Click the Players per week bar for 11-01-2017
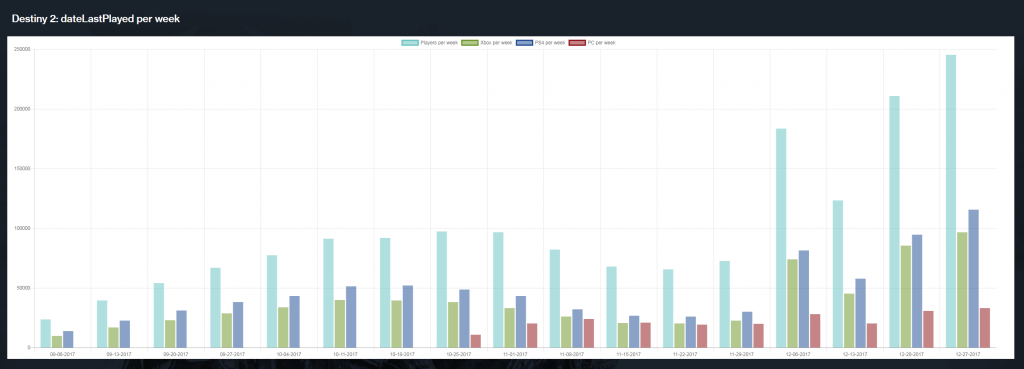Viewport: 1024px width, 369px height. point(498,290)
